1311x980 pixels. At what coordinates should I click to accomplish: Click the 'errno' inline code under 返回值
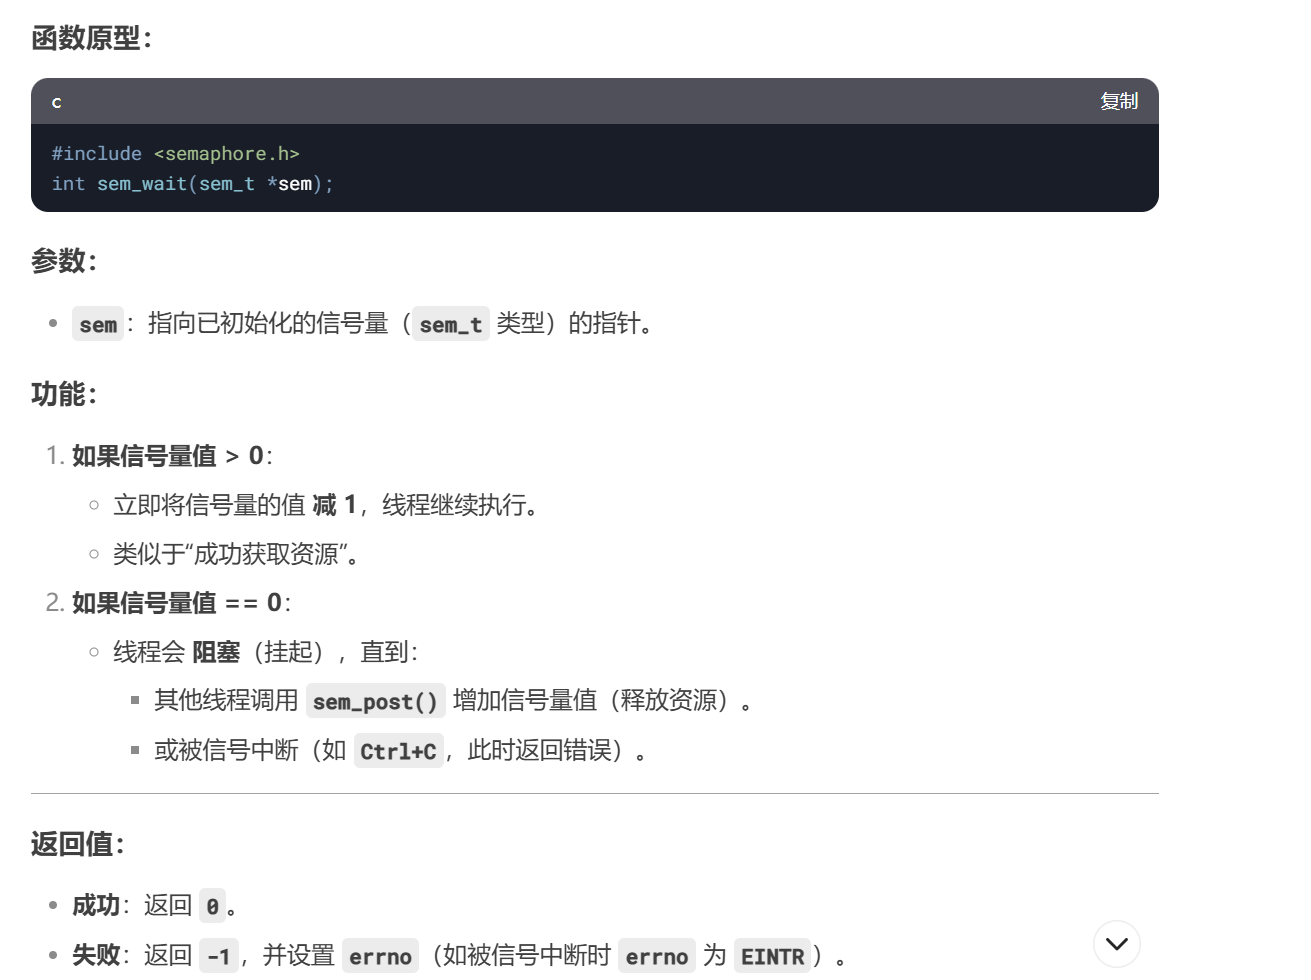coord(380,955)
